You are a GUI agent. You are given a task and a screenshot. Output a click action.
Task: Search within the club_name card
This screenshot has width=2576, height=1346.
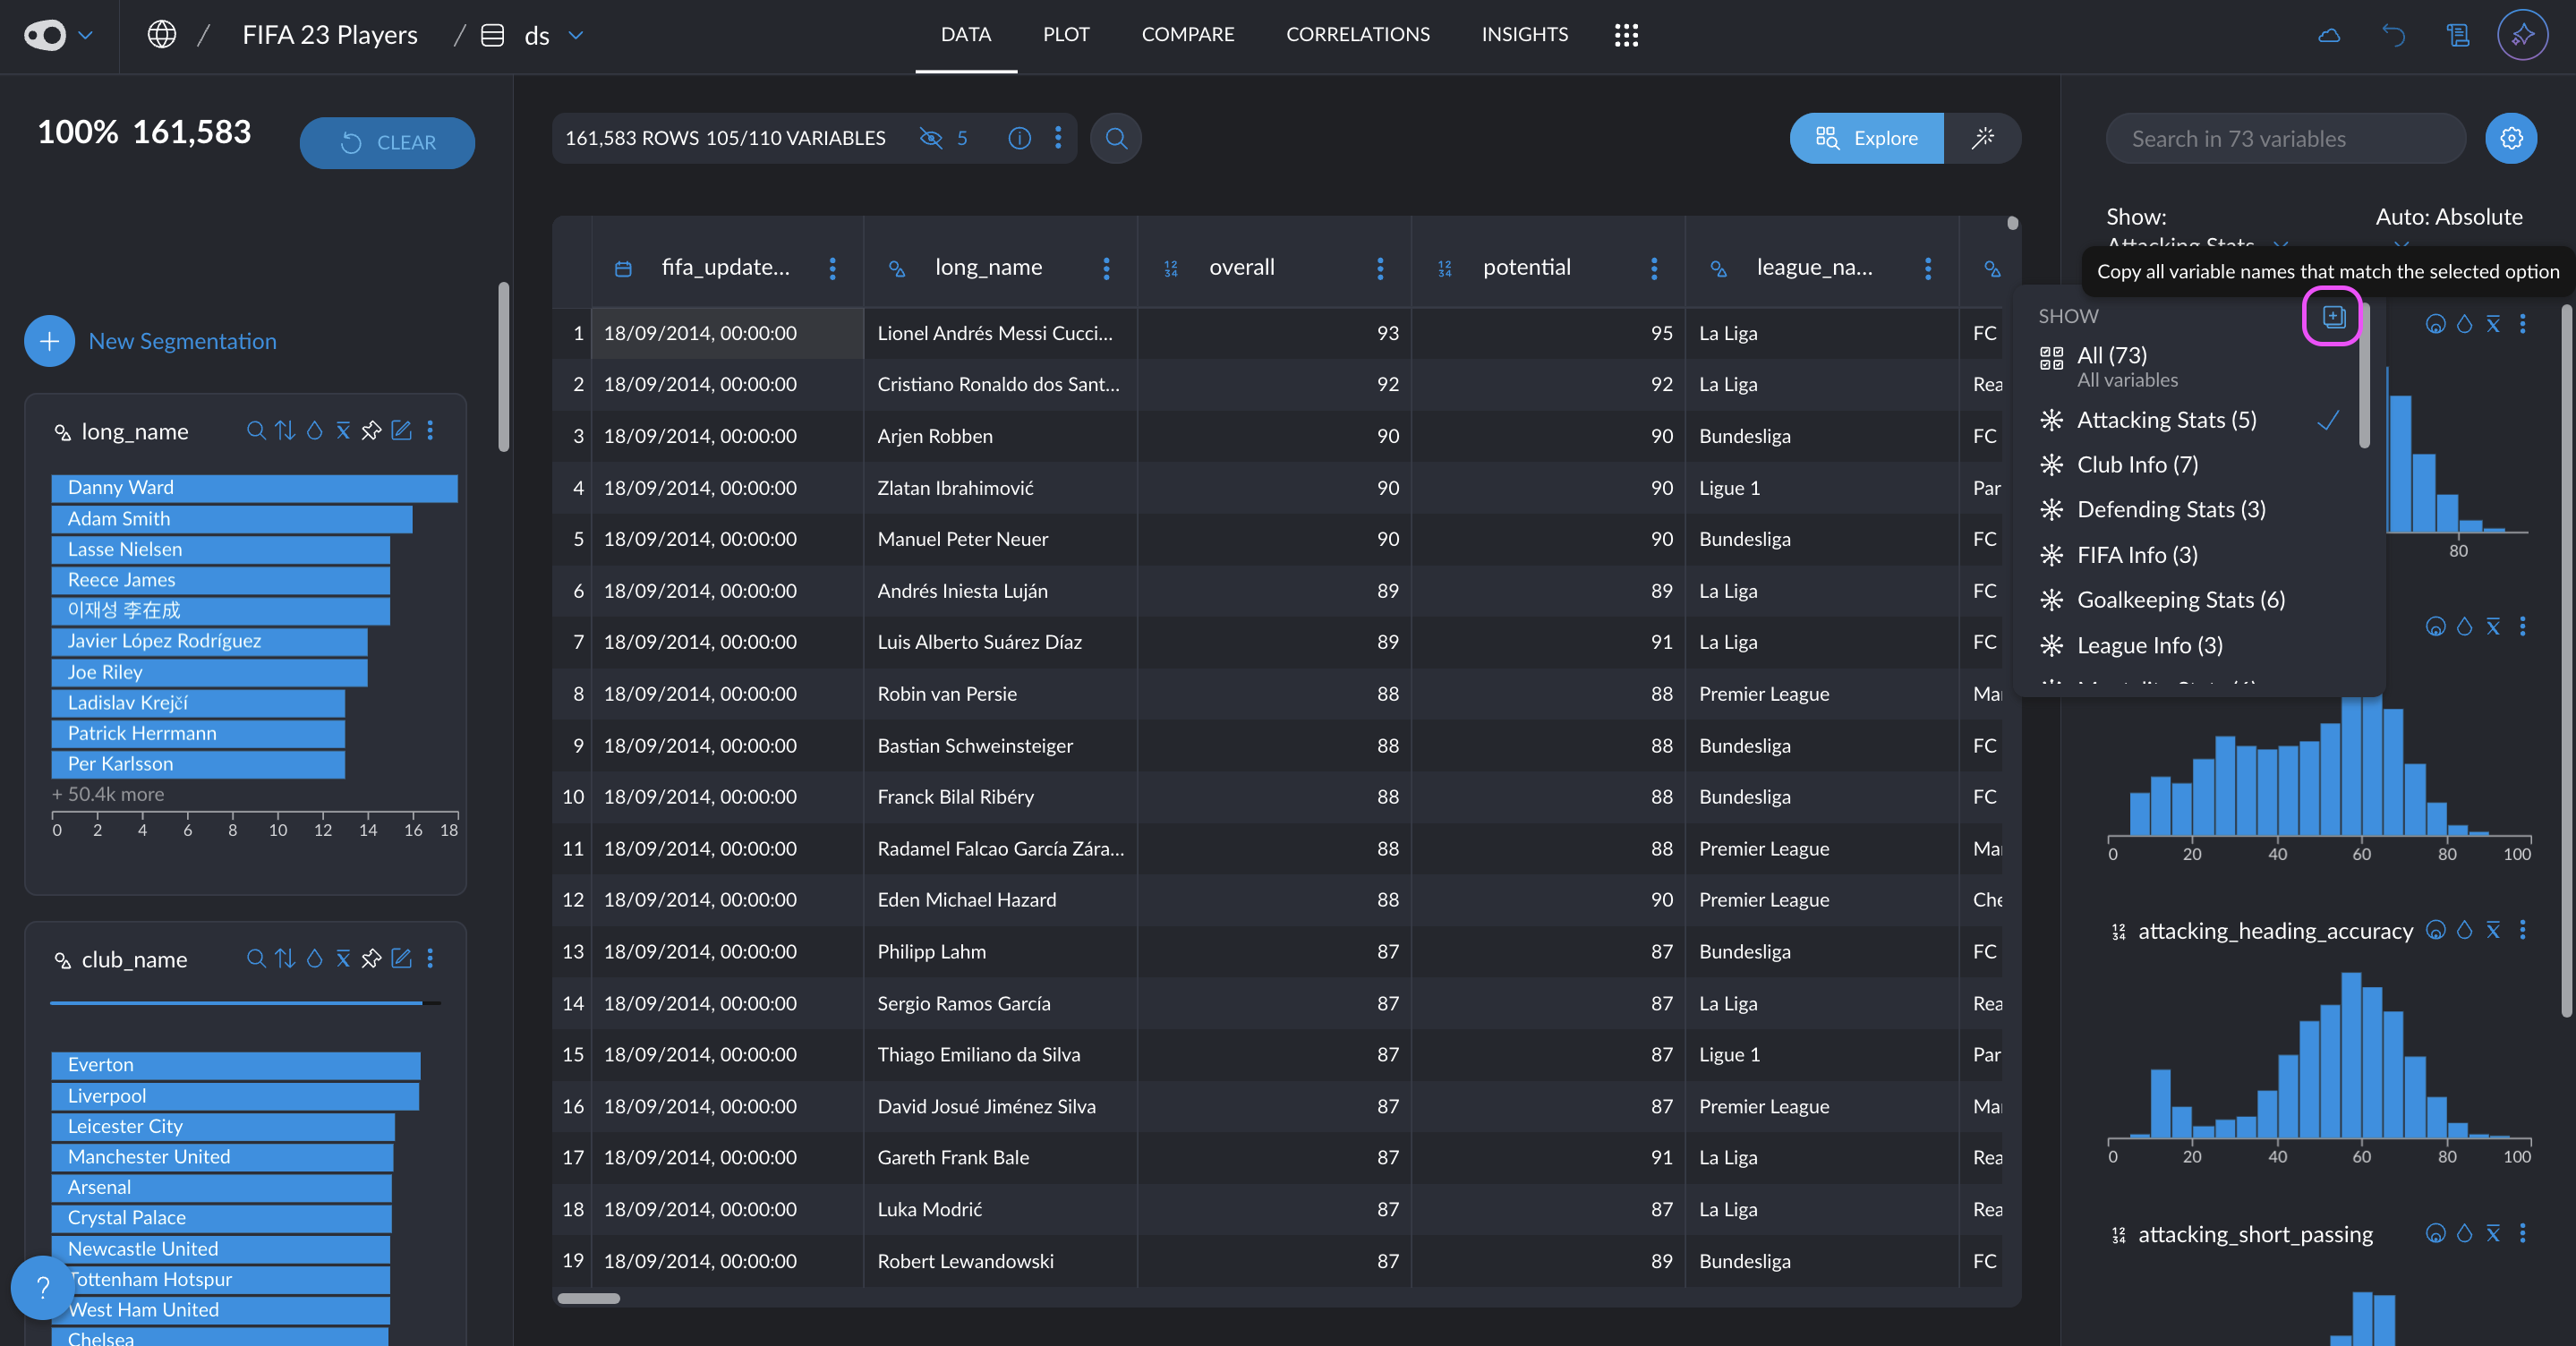[x=256, y=959]
